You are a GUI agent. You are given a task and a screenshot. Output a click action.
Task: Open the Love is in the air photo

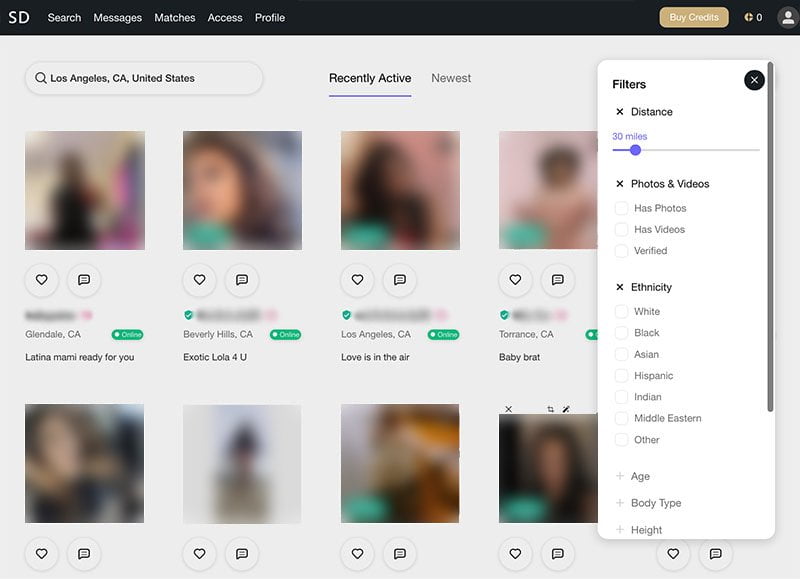401,190
